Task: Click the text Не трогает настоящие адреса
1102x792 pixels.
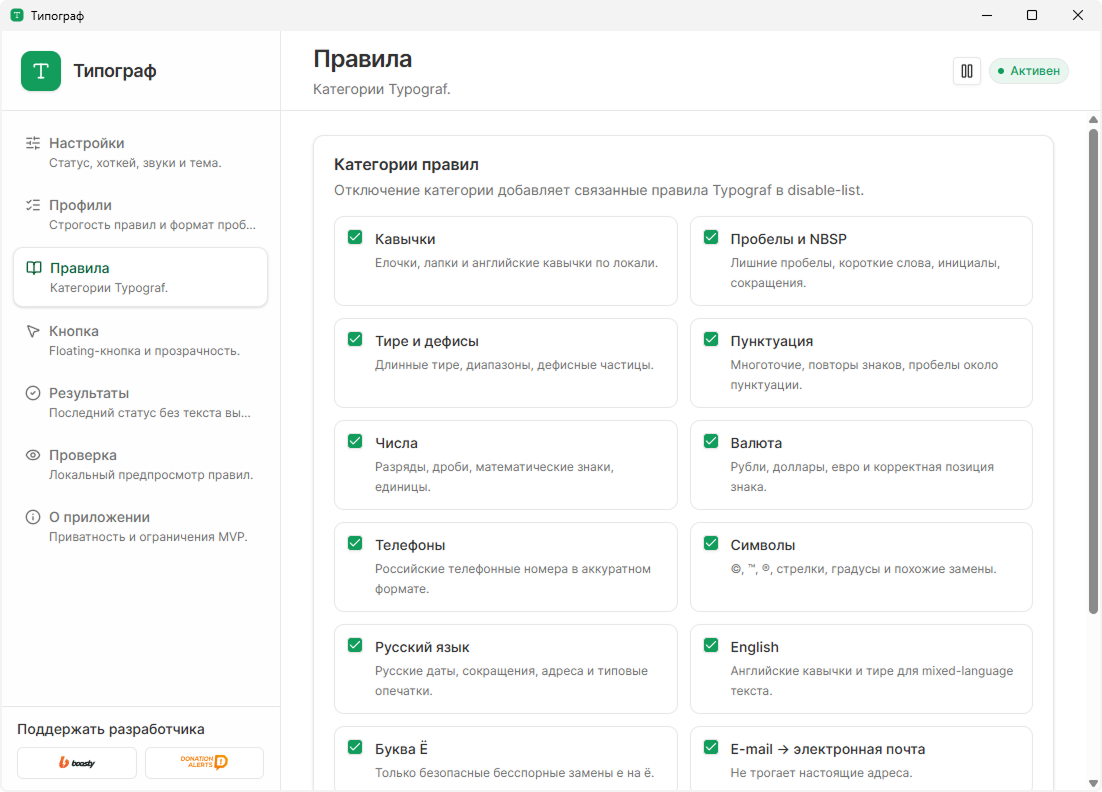Action: (821, 773)
